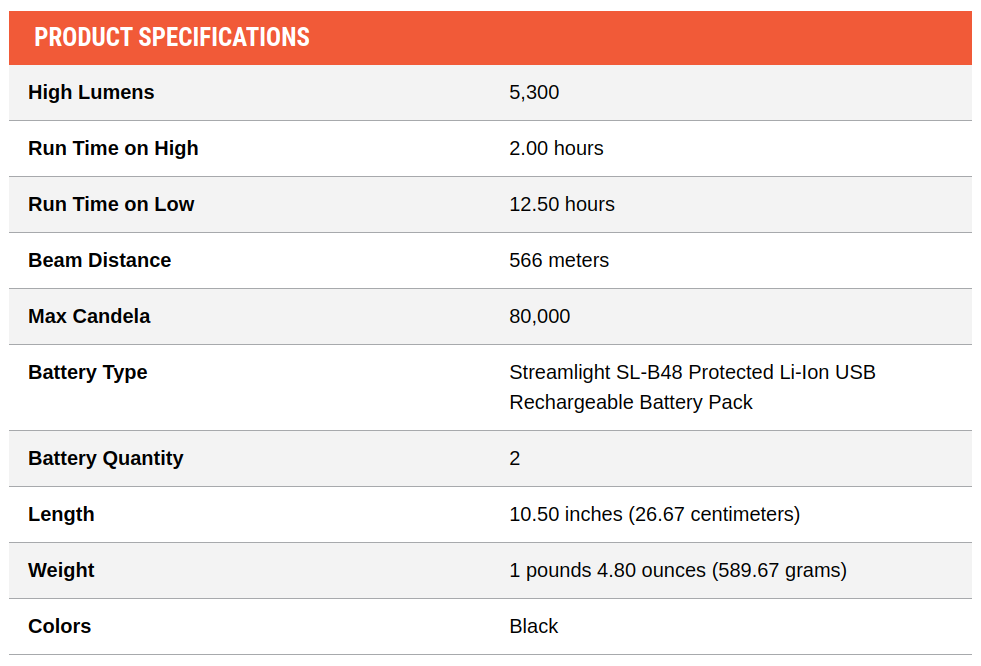Select the Weight label

(x=61, y=570)
